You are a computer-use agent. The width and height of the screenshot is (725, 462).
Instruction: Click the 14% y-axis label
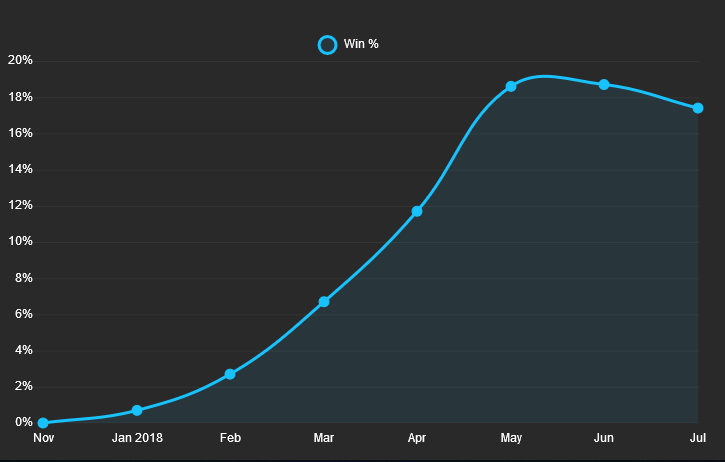(x=20, y=169)
